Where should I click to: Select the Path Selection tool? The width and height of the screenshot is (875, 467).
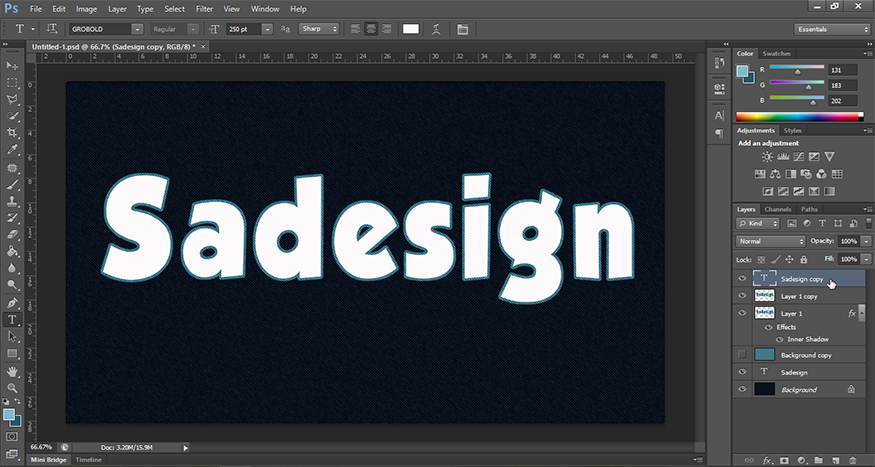click(x=12, y=336)
